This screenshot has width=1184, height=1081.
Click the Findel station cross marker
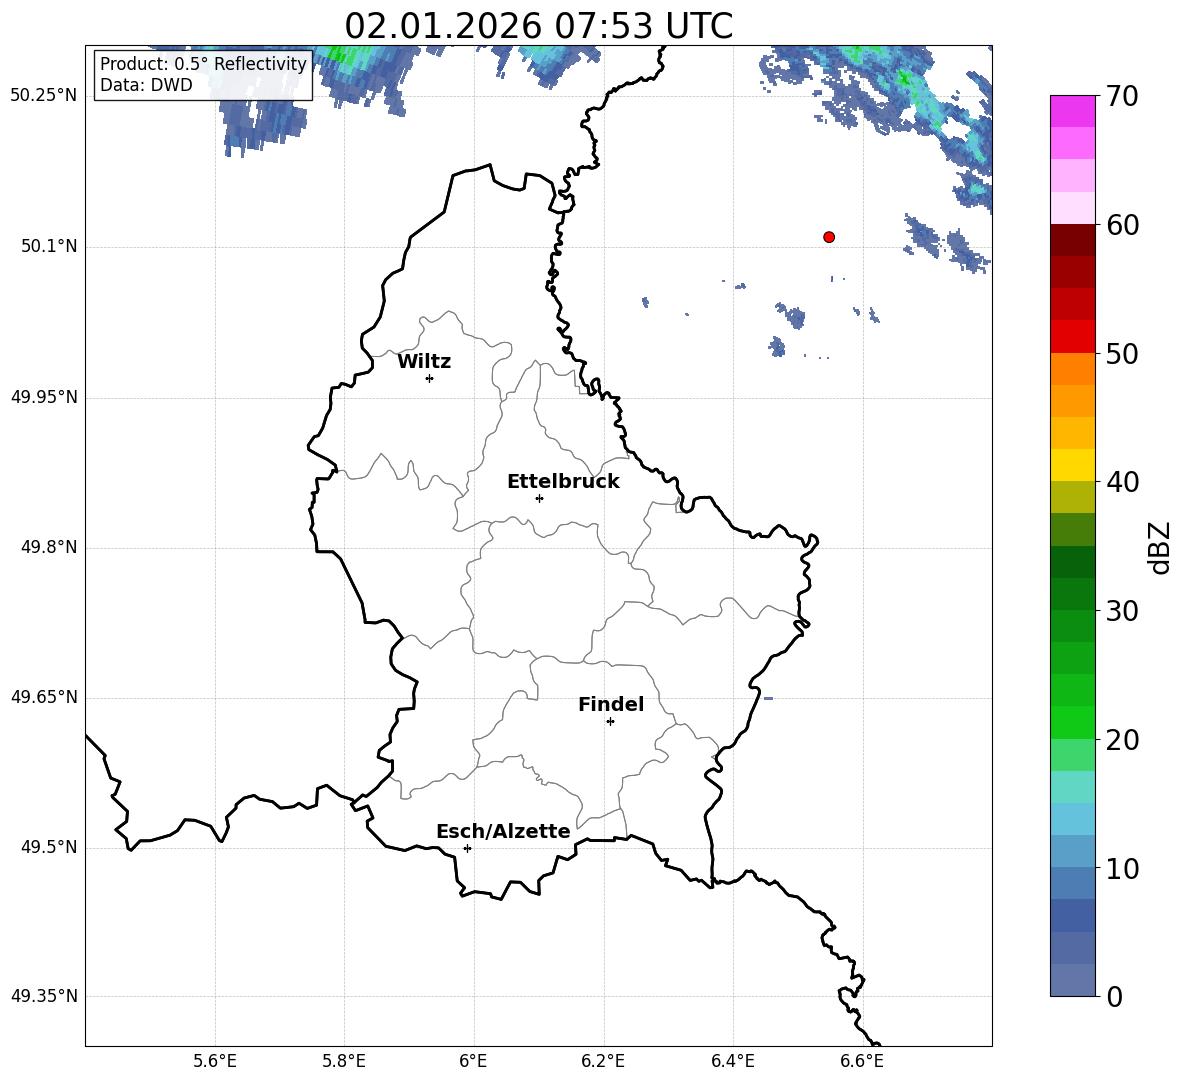click(610, 722)
